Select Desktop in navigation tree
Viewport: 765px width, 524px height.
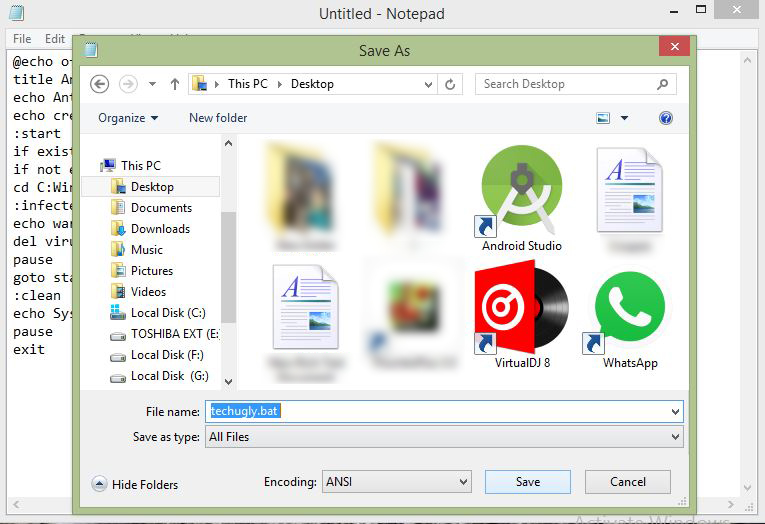151,187
